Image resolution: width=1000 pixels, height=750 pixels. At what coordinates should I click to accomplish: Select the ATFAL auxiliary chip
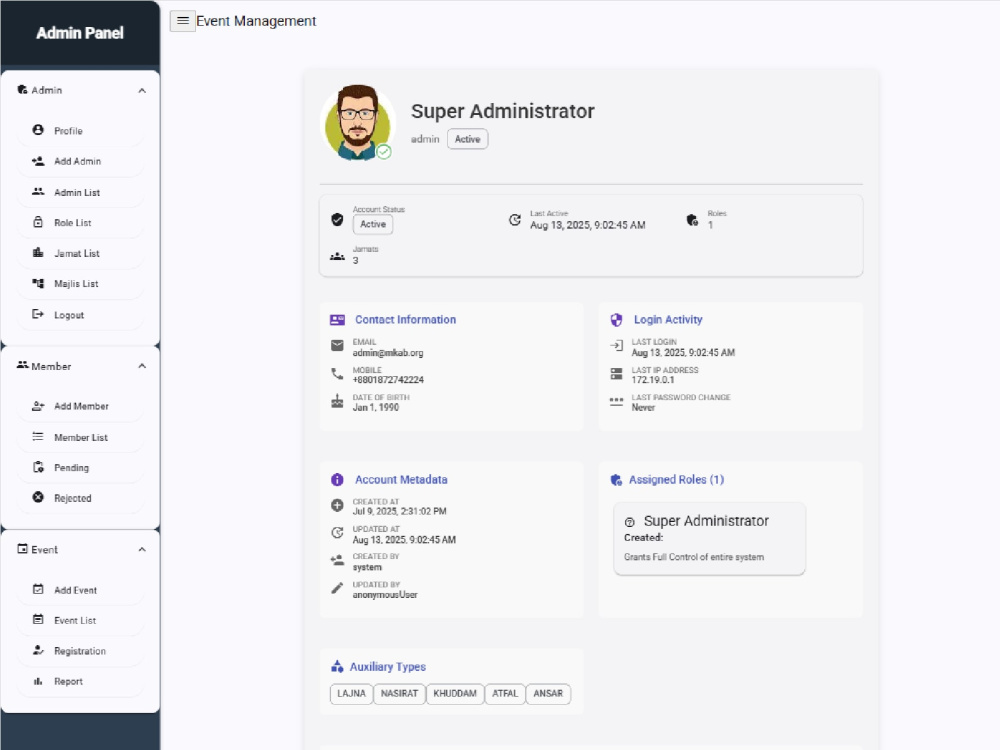point(505,694)
